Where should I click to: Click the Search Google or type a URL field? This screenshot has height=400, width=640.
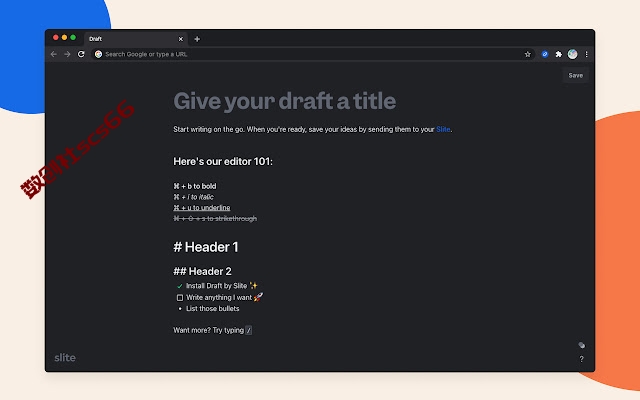(312, 54)
